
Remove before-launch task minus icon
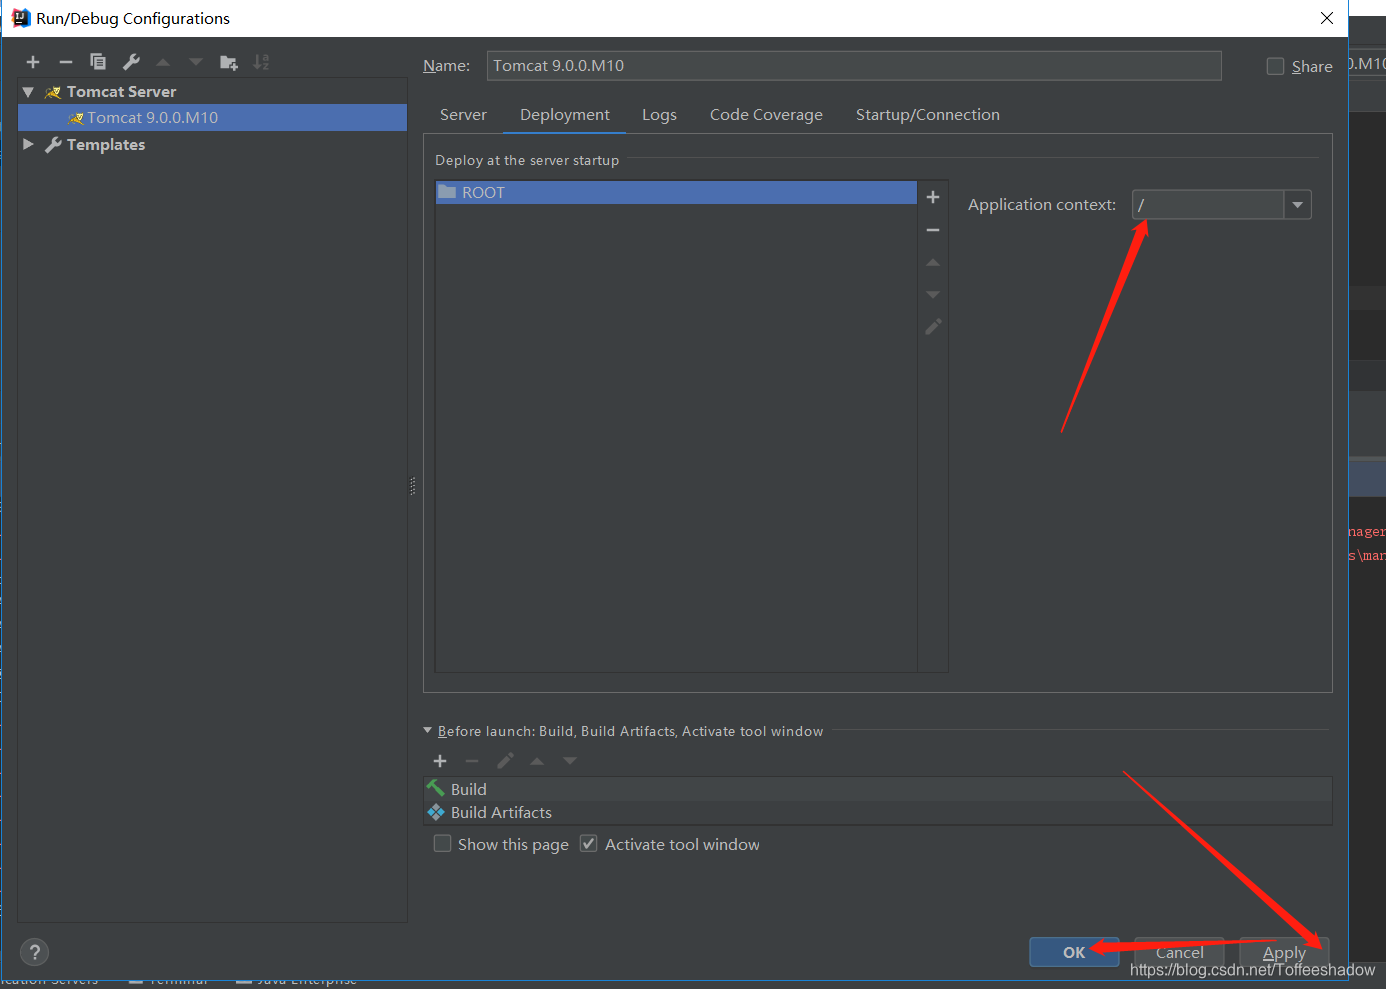(472, 761)
